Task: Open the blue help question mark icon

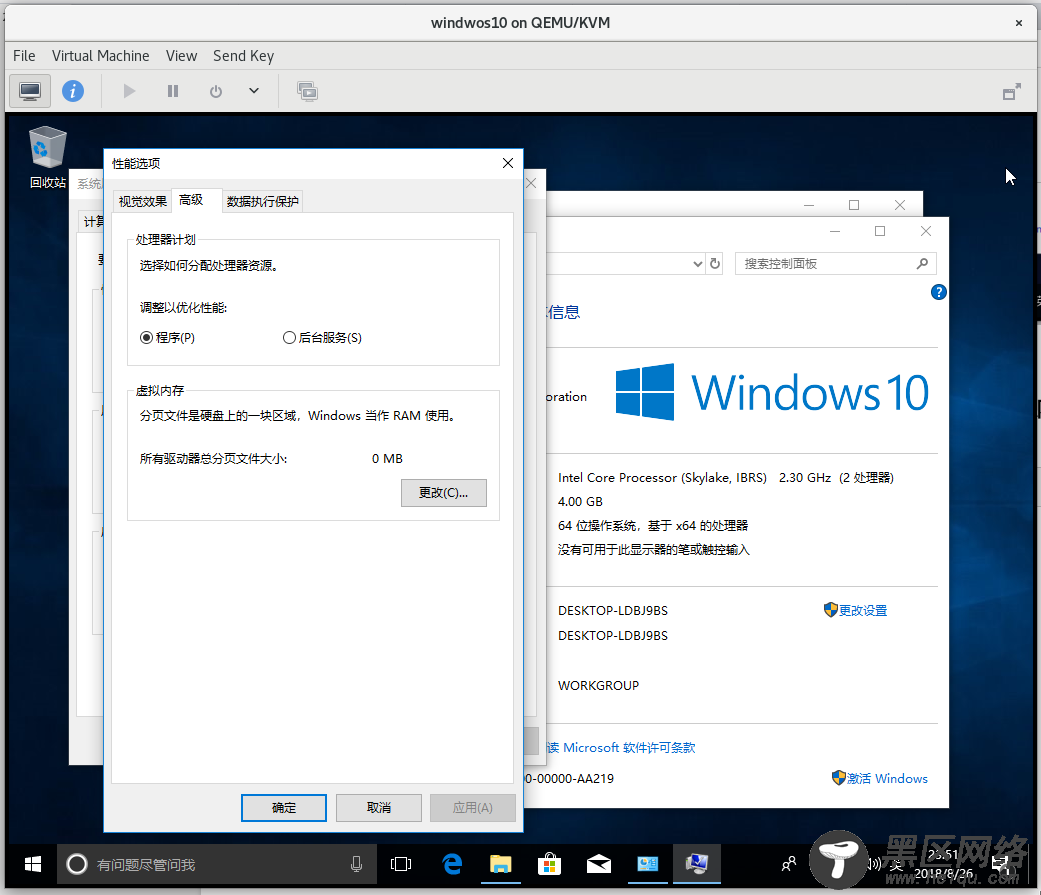Action: 938,292
